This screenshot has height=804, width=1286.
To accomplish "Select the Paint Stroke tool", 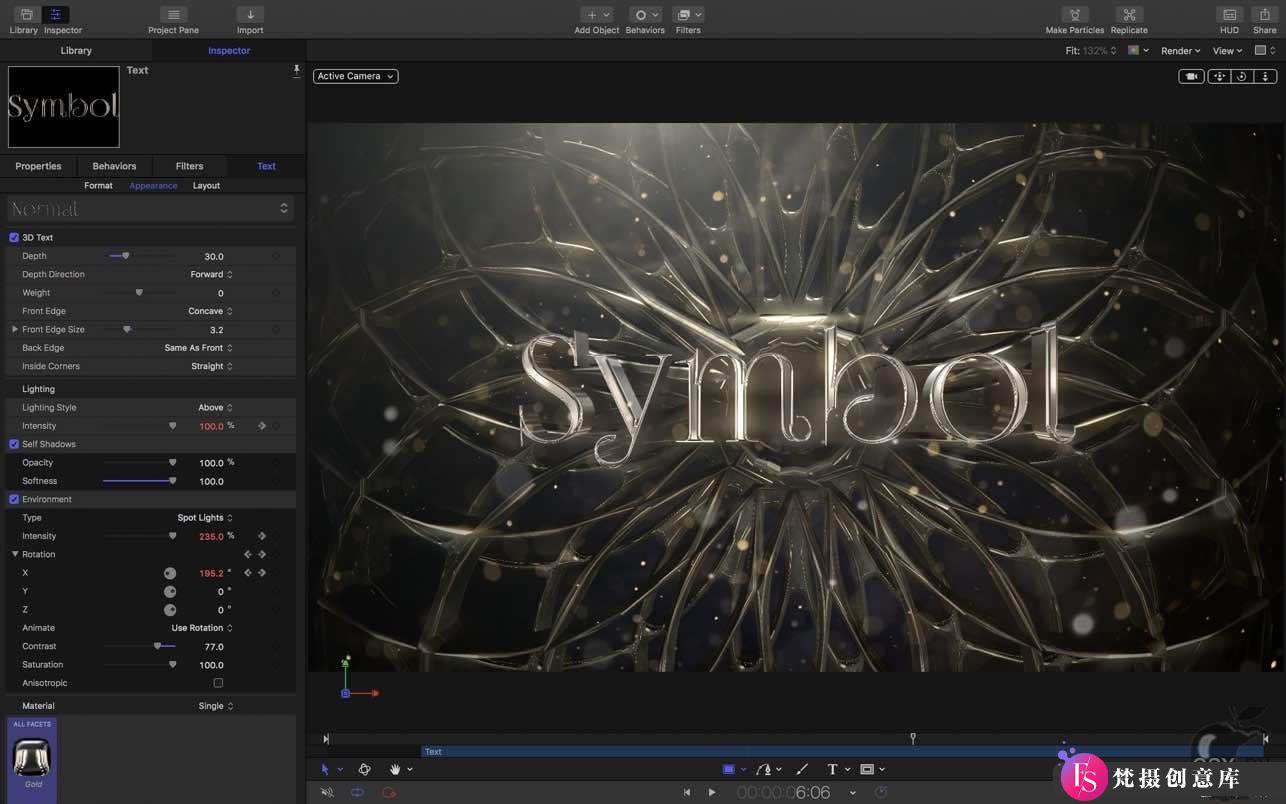I will [802, 769].
